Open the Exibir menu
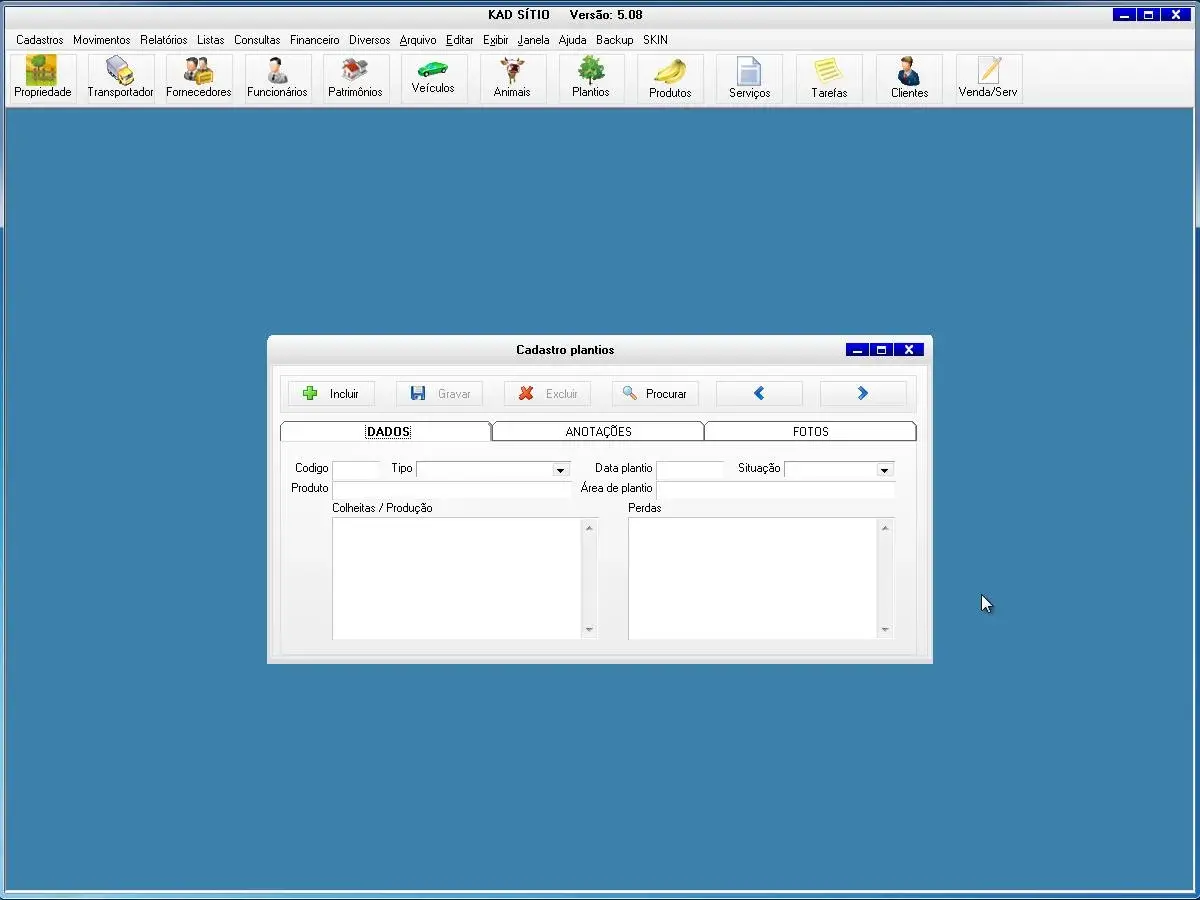Image resolution: width=1200 pixels, height=900 pixels. (x=496, y=40)
